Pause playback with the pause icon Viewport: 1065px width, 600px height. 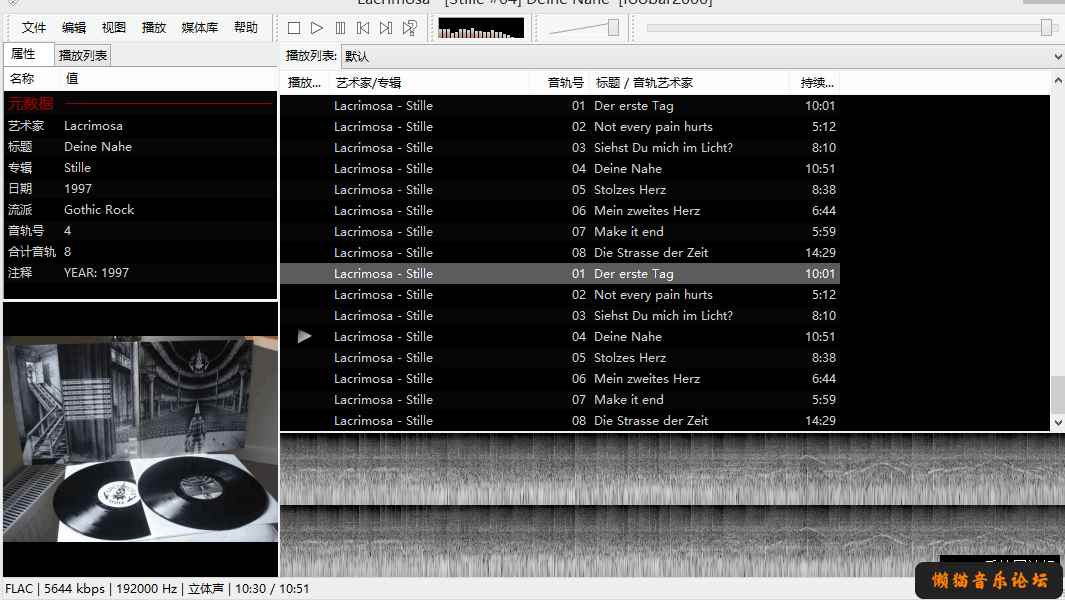[340, 28]
